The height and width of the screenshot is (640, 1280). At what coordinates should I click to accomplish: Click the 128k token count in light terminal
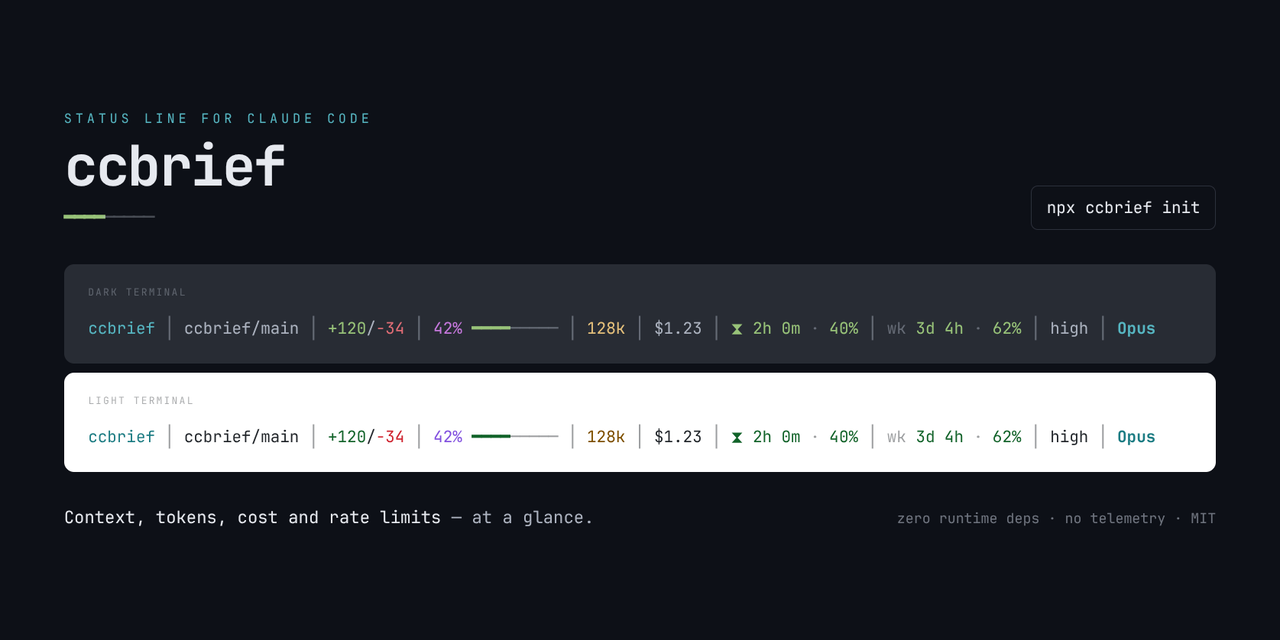606,437
